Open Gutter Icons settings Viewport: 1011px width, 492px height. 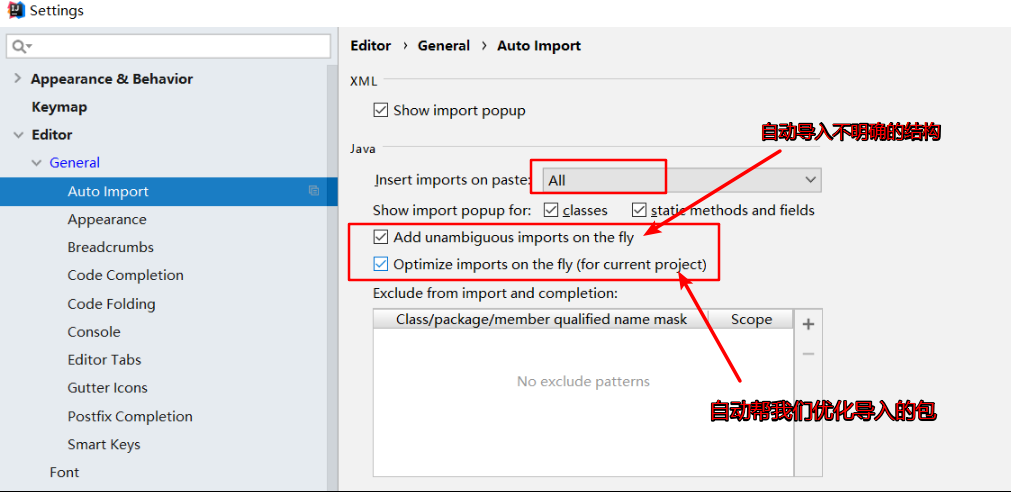pyautogui.click(x=108, y=388)
